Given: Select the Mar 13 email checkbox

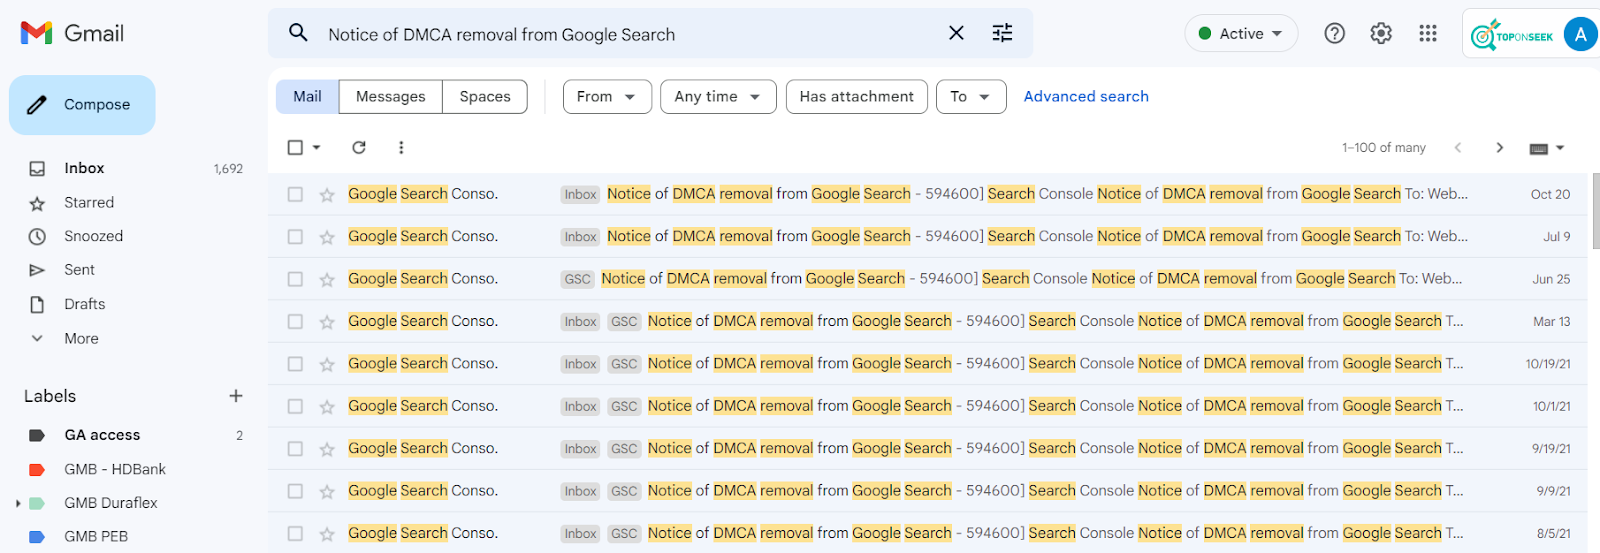Looking at the screenshot, I should pos(295,322).
